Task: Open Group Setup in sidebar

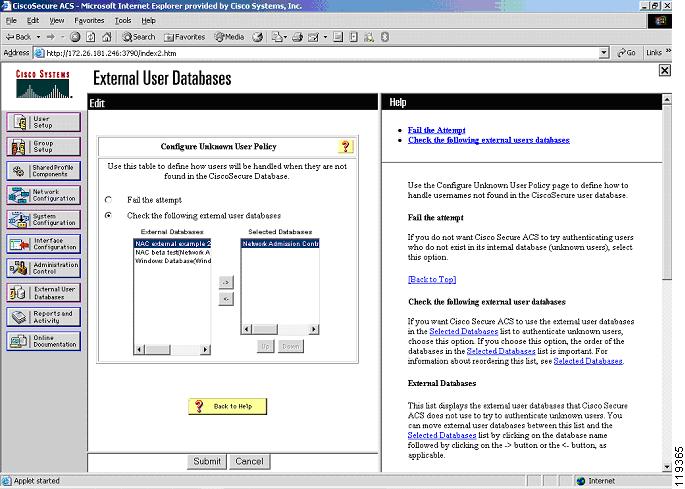Action: 43,146
